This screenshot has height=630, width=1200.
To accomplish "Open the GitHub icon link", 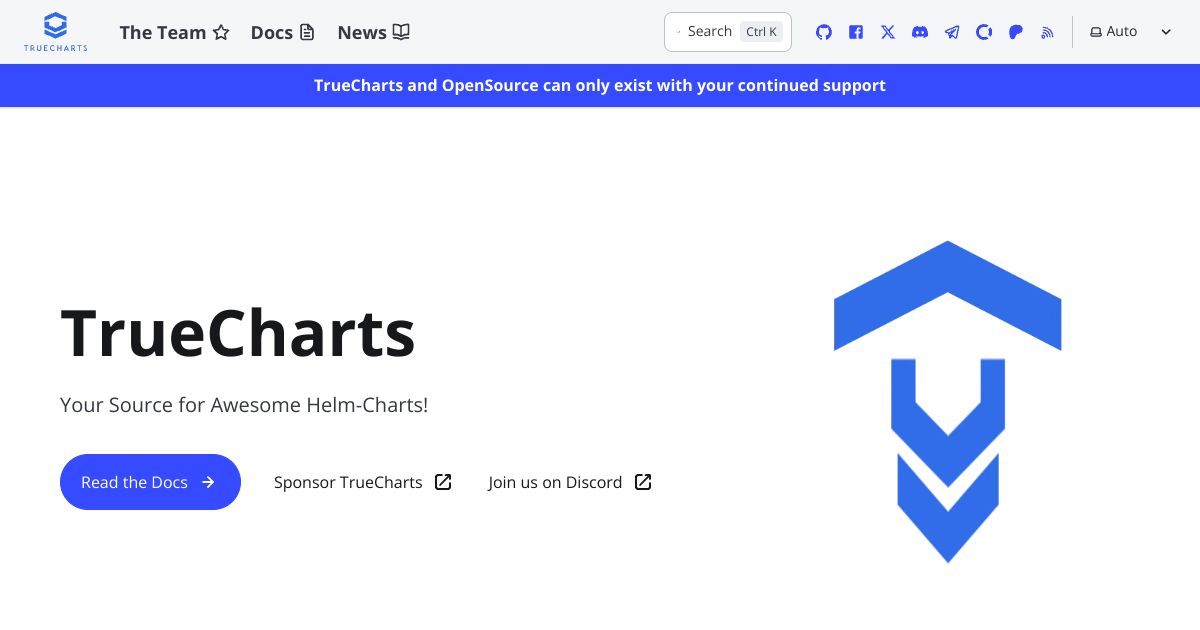I will 824,32.
